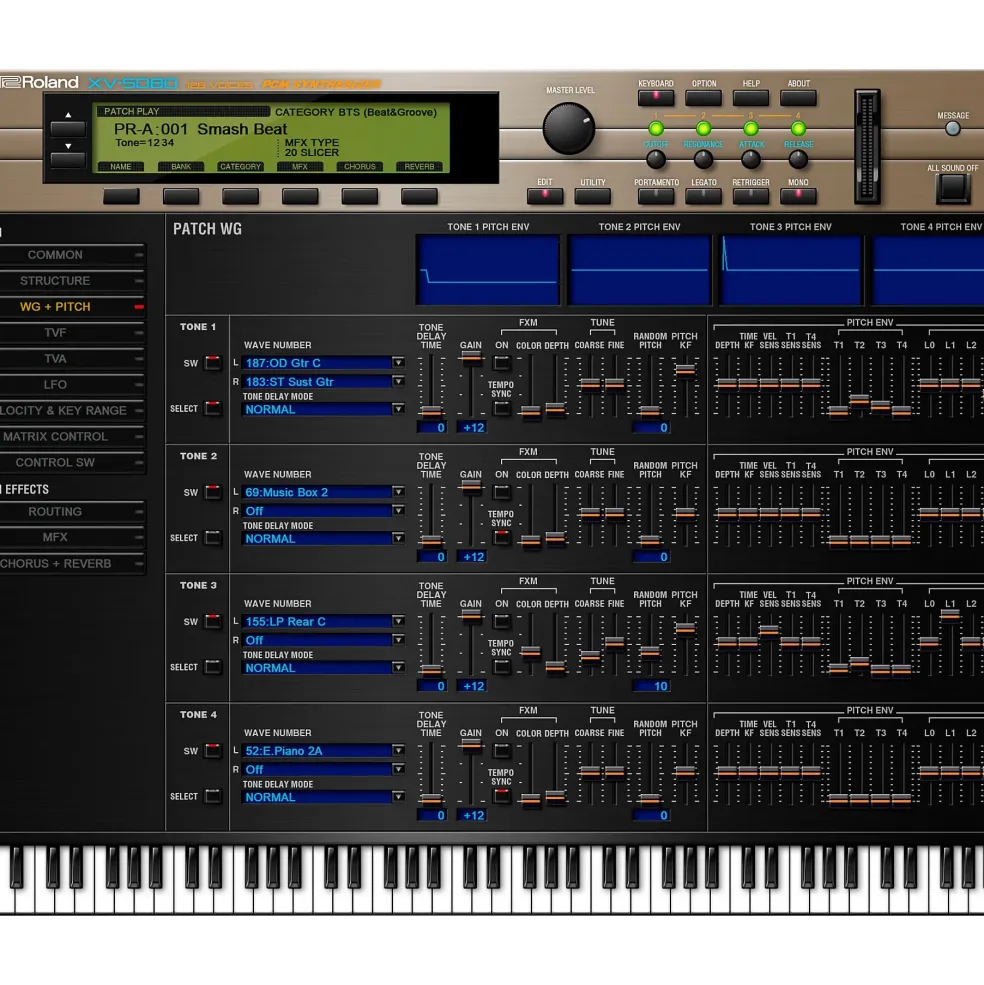This screenshot has width=984, height=985.
Task: Click the patch down arrow button
Action: (x=68, y=160)
